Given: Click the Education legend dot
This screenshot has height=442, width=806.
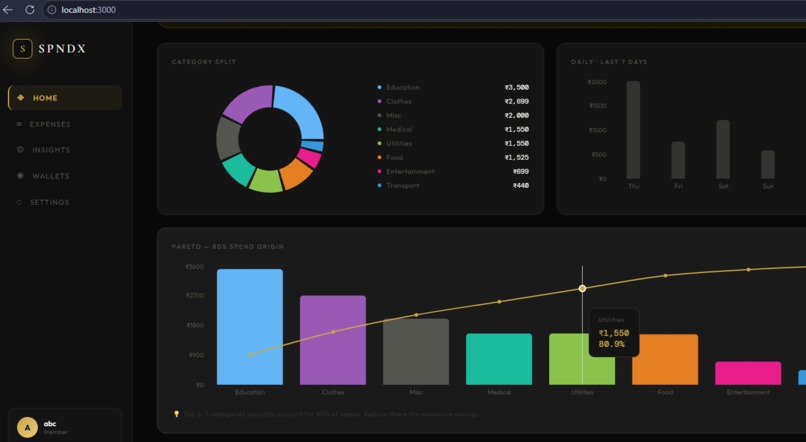Looking at the screenshot, I should [379, 87].
